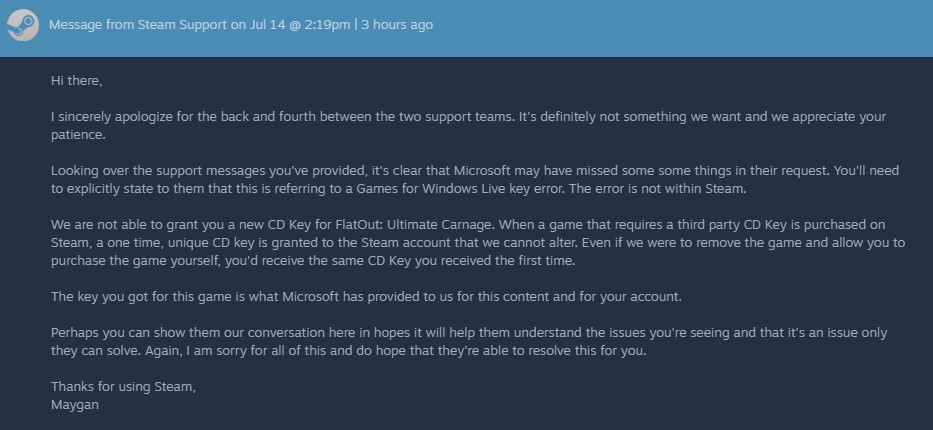The height and width of the screenshot is (430, 933).
Task: Click 'The key you got for this game' sentence
Action: (x=366, y=297)
